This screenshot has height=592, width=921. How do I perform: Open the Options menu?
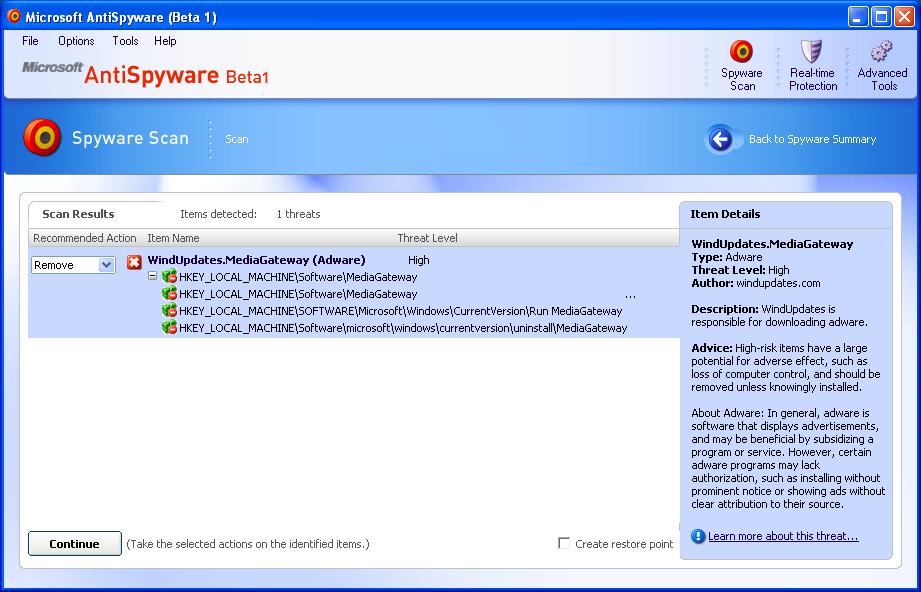click(x=76, y=41)
